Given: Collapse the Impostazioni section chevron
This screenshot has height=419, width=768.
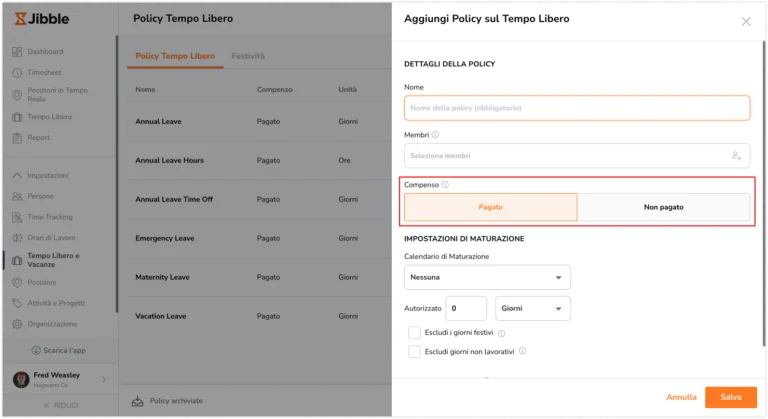Looking at the screenshot, I should click(17, 175).
